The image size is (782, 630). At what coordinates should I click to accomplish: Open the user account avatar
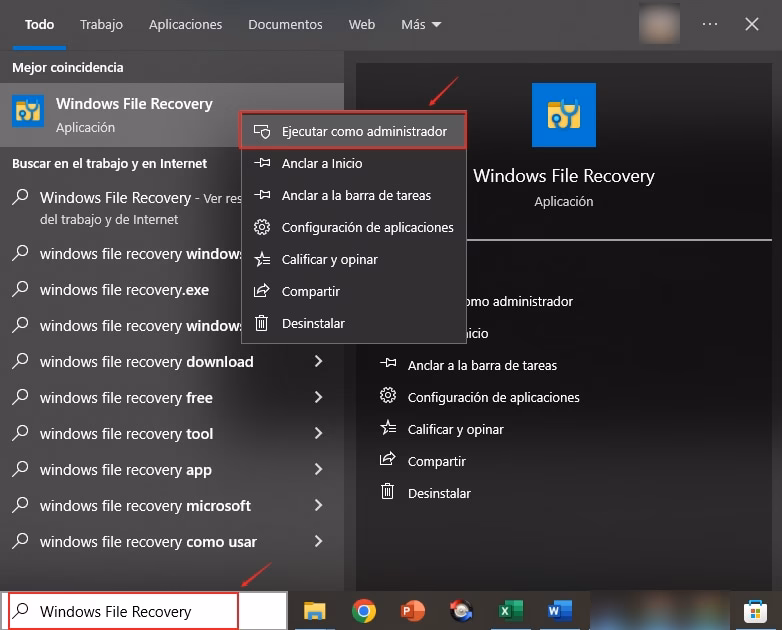click(x=659, y=23)
